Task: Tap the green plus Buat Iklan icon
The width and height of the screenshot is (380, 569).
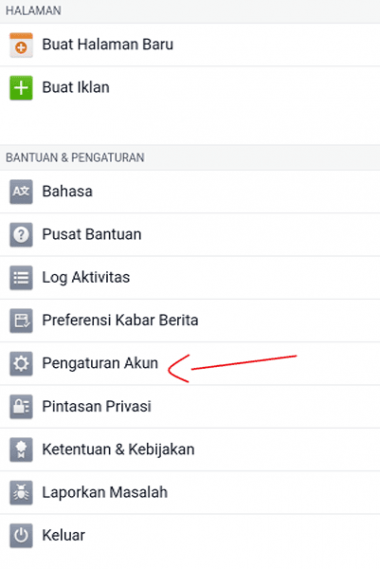Action: (x=21, y=88)
